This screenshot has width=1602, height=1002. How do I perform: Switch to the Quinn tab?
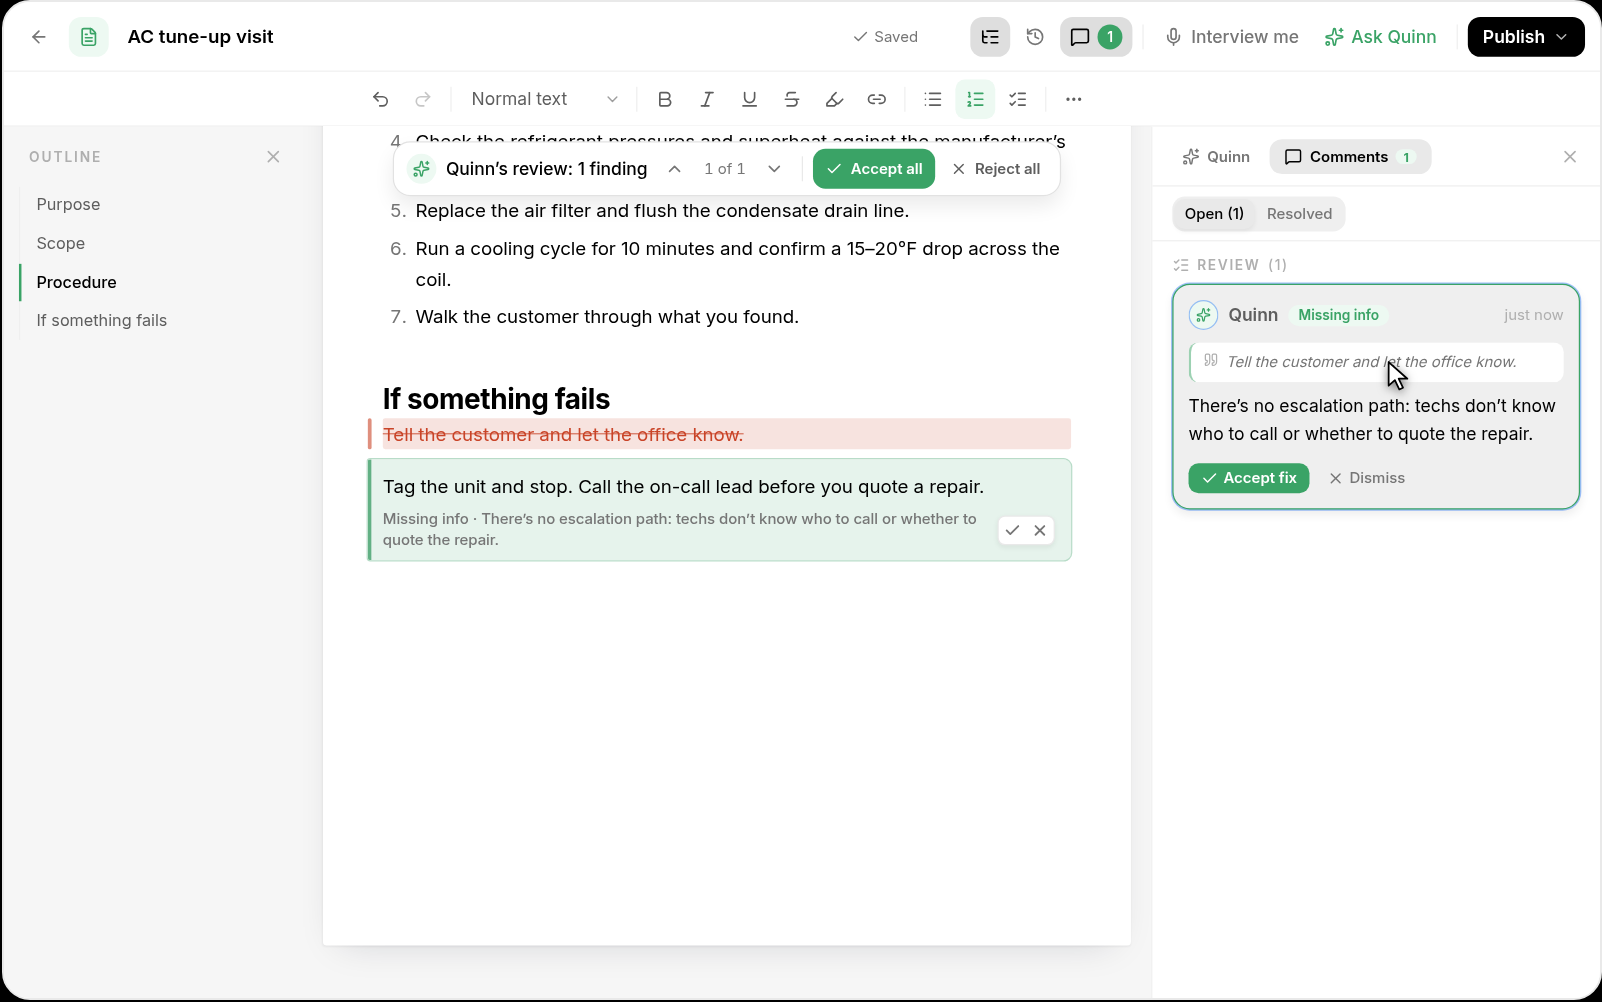tap(1216, 157)
